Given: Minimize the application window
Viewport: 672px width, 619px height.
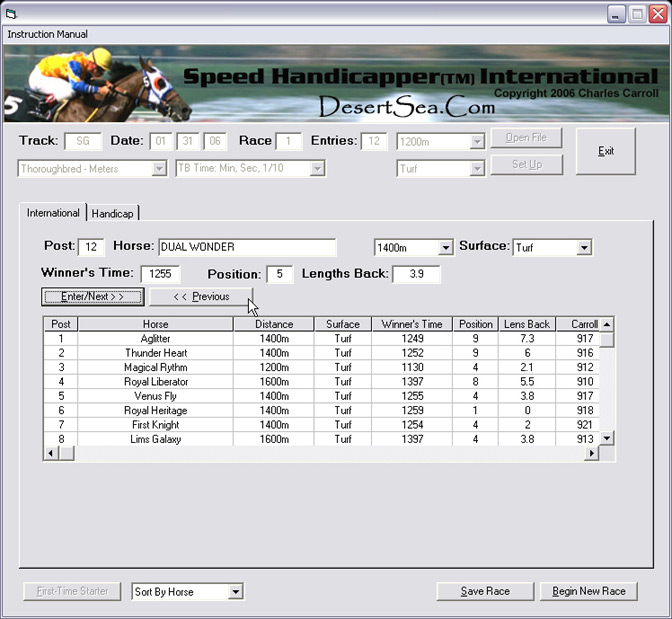Looking at the screenshot, I should click(x=616, y=14).
